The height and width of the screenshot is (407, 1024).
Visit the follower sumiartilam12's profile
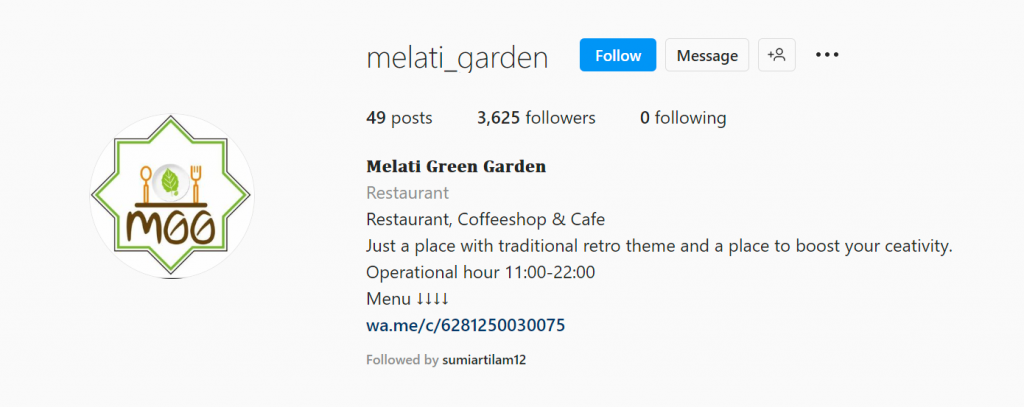click(x=484, y=360)
